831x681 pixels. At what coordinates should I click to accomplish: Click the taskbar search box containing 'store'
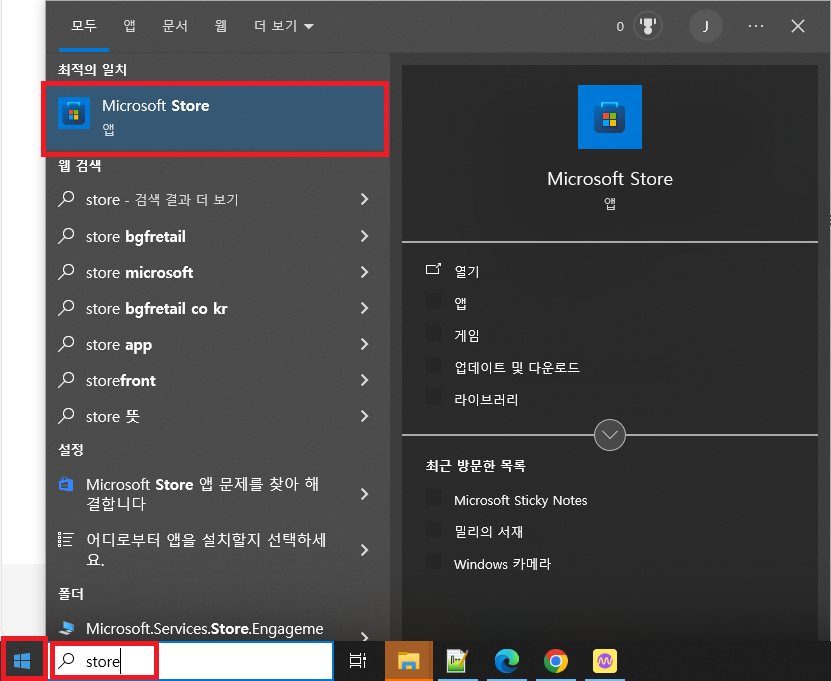point(192,661)
